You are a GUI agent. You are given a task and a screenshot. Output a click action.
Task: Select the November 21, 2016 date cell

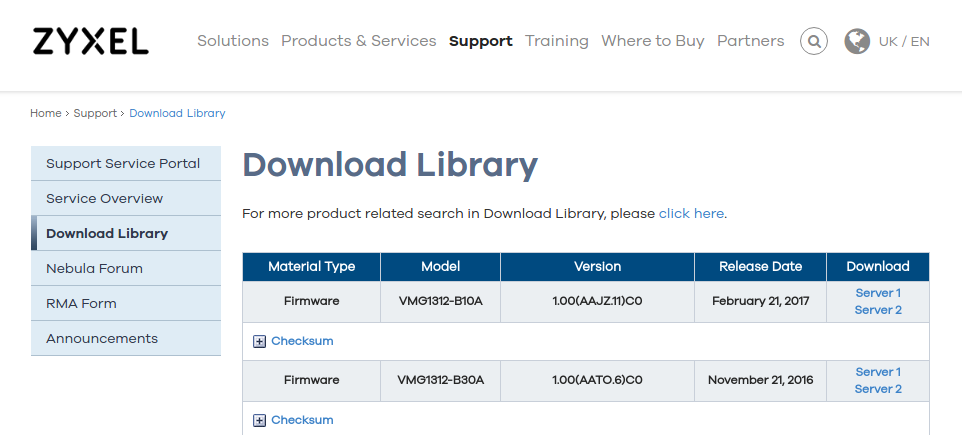[761, 381]
